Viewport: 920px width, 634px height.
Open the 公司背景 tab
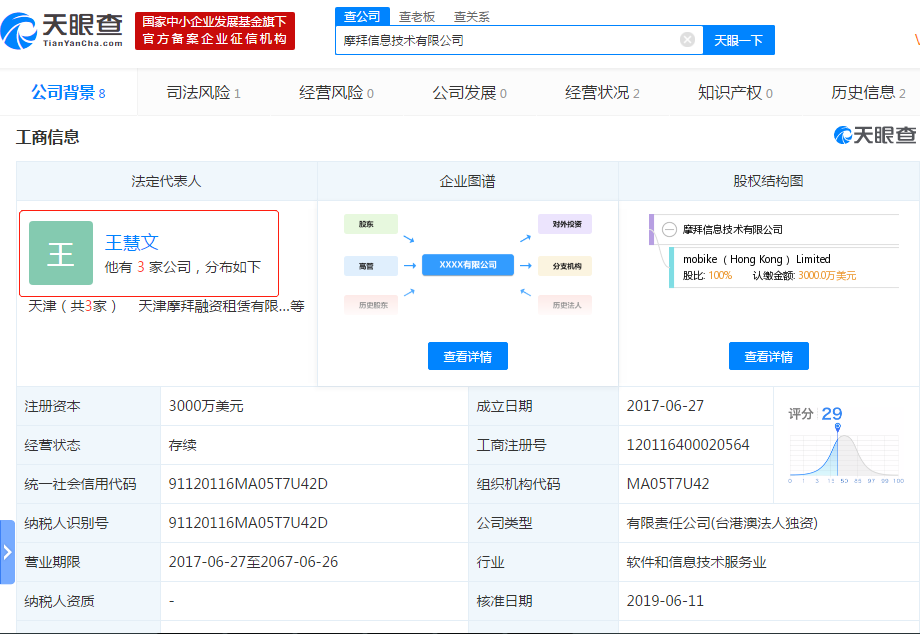[68, 93]
